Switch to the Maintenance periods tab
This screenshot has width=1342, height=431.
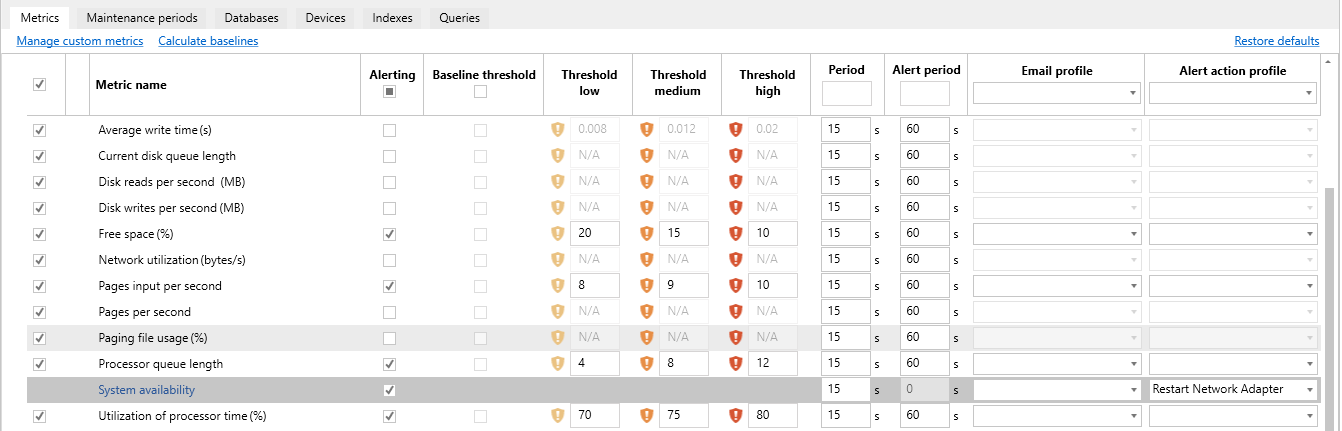(142, 18)
